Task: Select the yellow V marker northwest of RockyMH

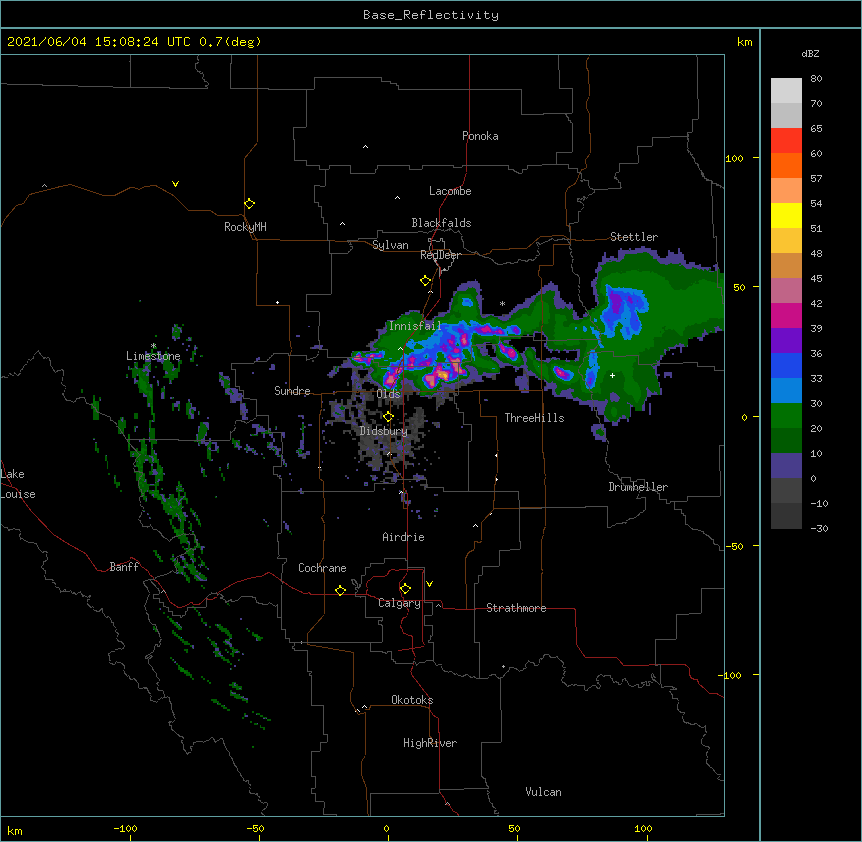Action: 175,184
